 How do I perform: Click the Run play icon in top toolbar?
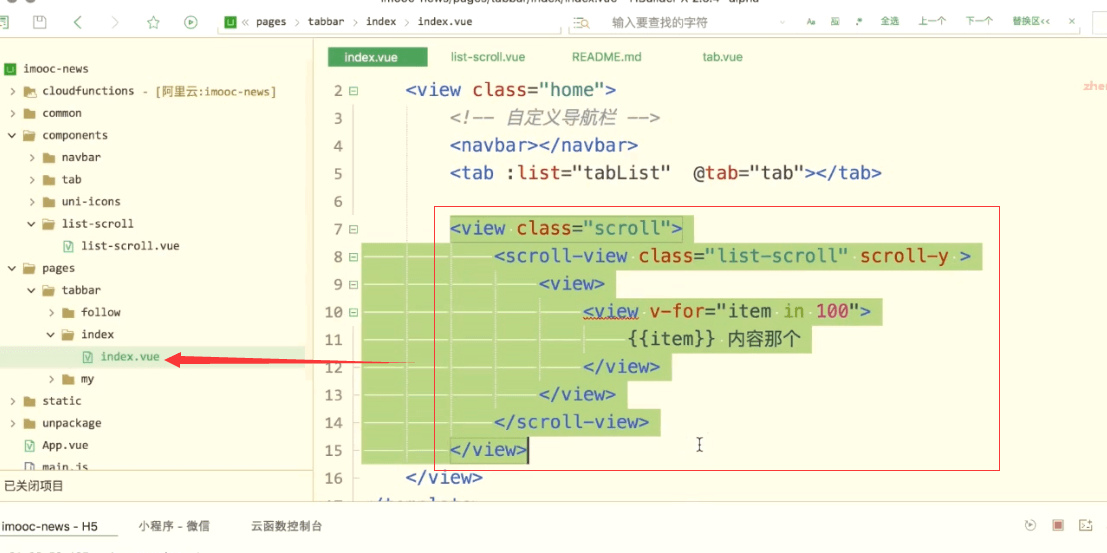click(191, 23)
